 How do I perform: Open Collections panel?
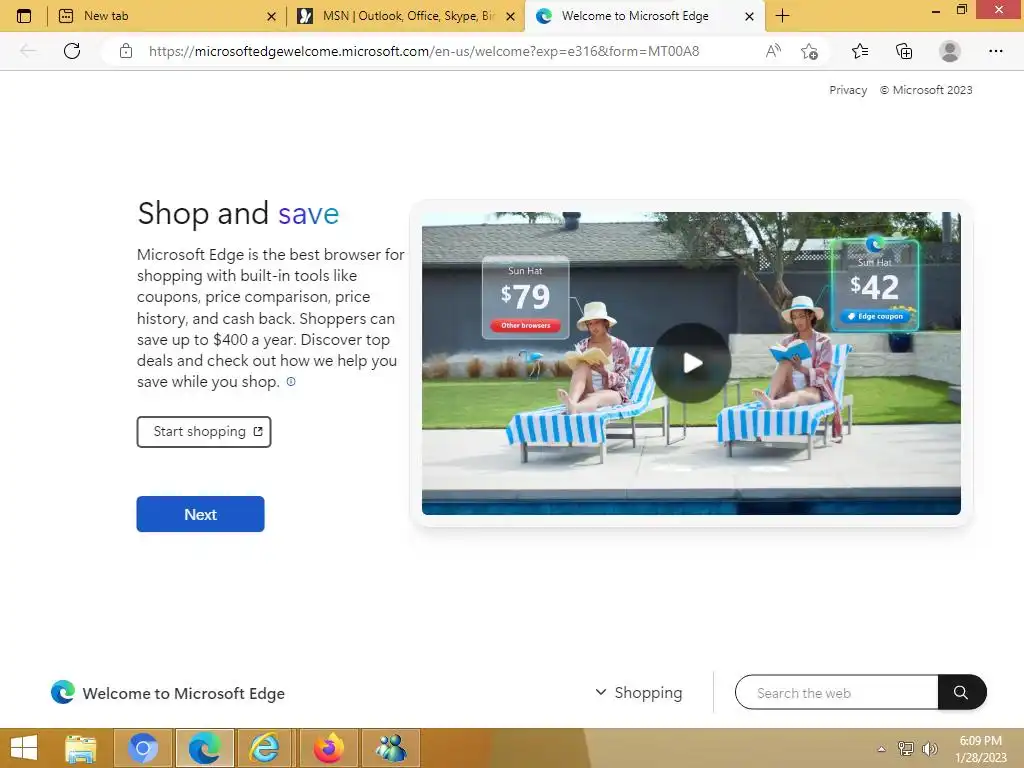(904, 51)
